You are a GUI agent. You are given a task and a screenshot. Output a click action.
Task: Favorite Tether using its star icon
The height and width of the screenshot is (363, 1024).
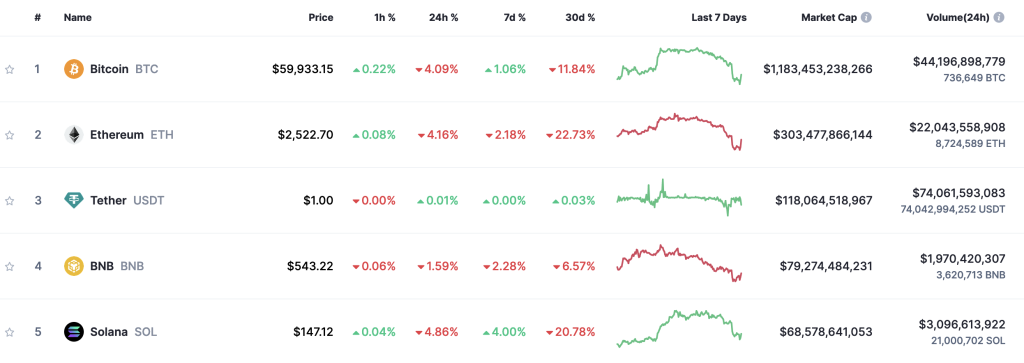[10, 200]
